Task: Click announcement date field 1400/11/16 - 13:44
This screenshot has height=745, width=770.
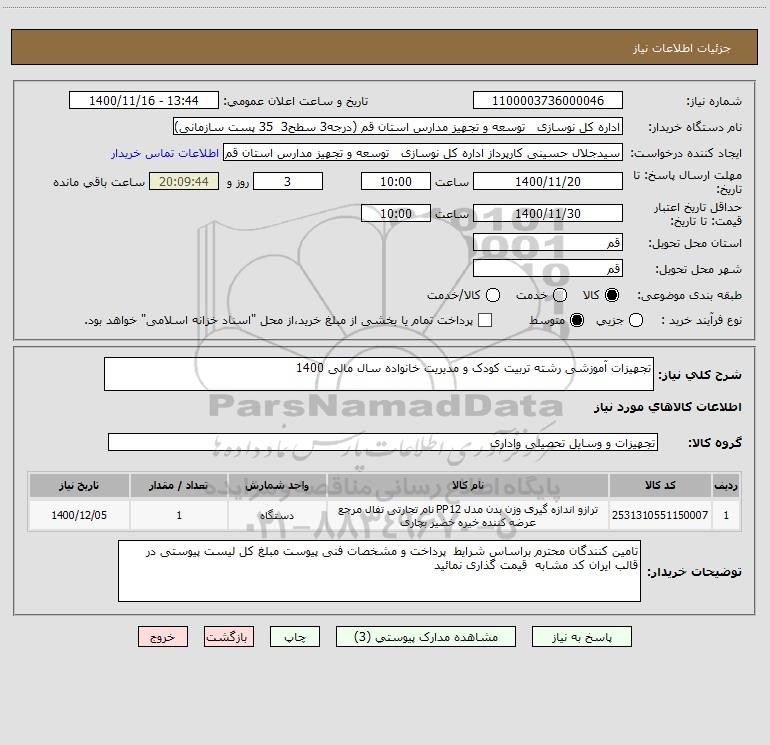Action: pyautogui.click(x=144, y=101)
